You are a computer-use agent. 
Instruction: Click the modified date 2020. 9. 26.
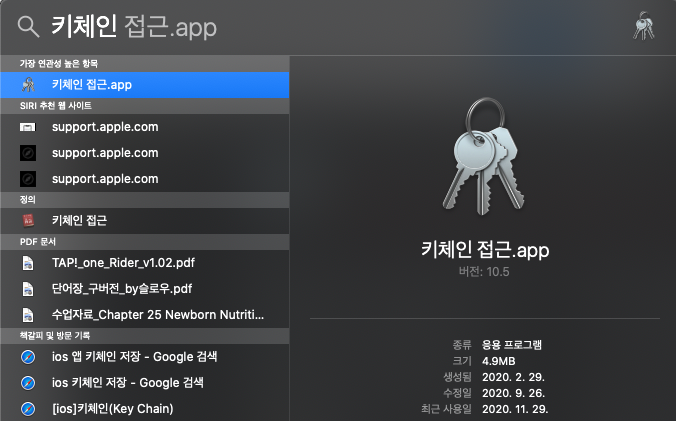pos(513,393)
